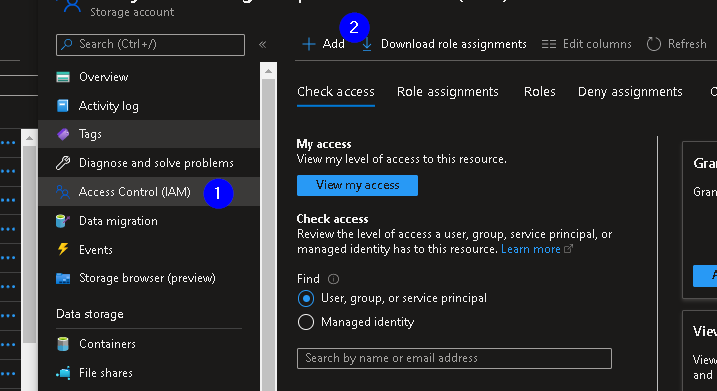Image resolution: width=717 pixels, height=391 pixels.
Task: Focus the Search (Ctrl+/) field
Action: click(150, 45)
